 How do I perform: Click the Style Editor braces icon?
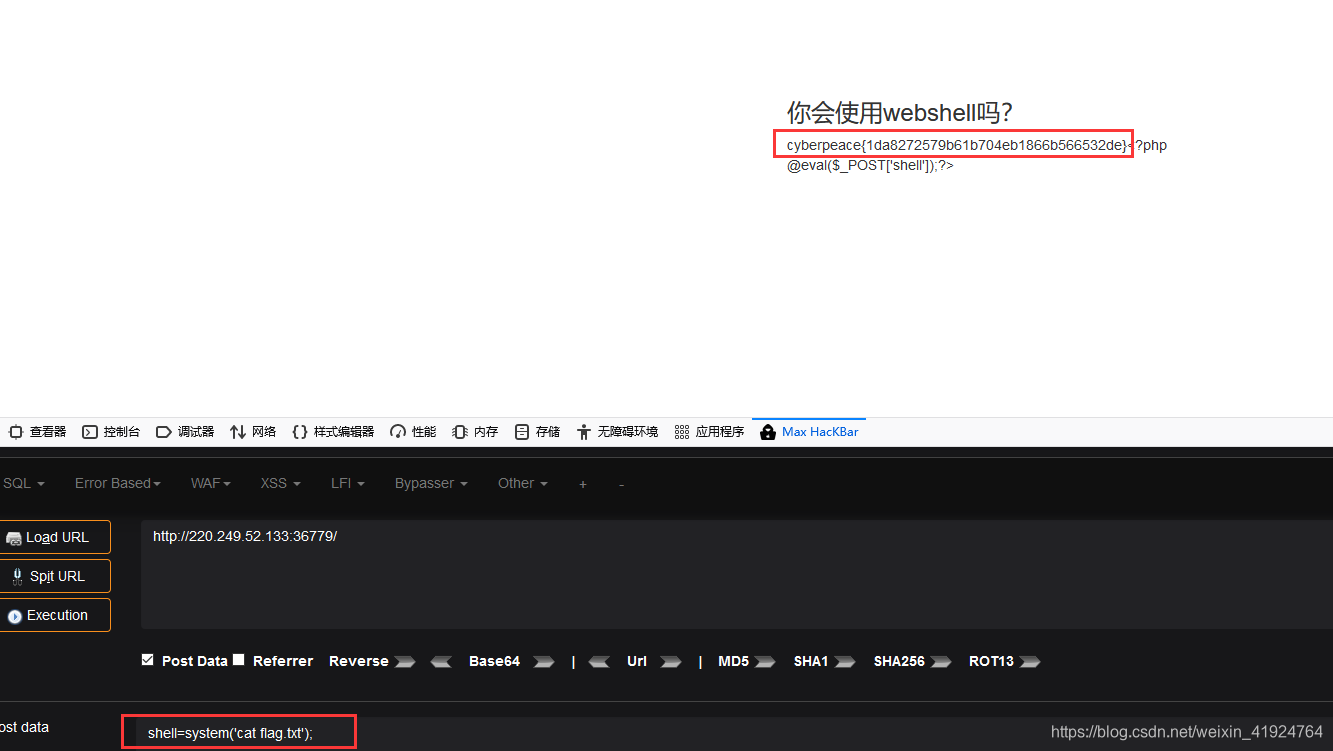coord(300,432)
